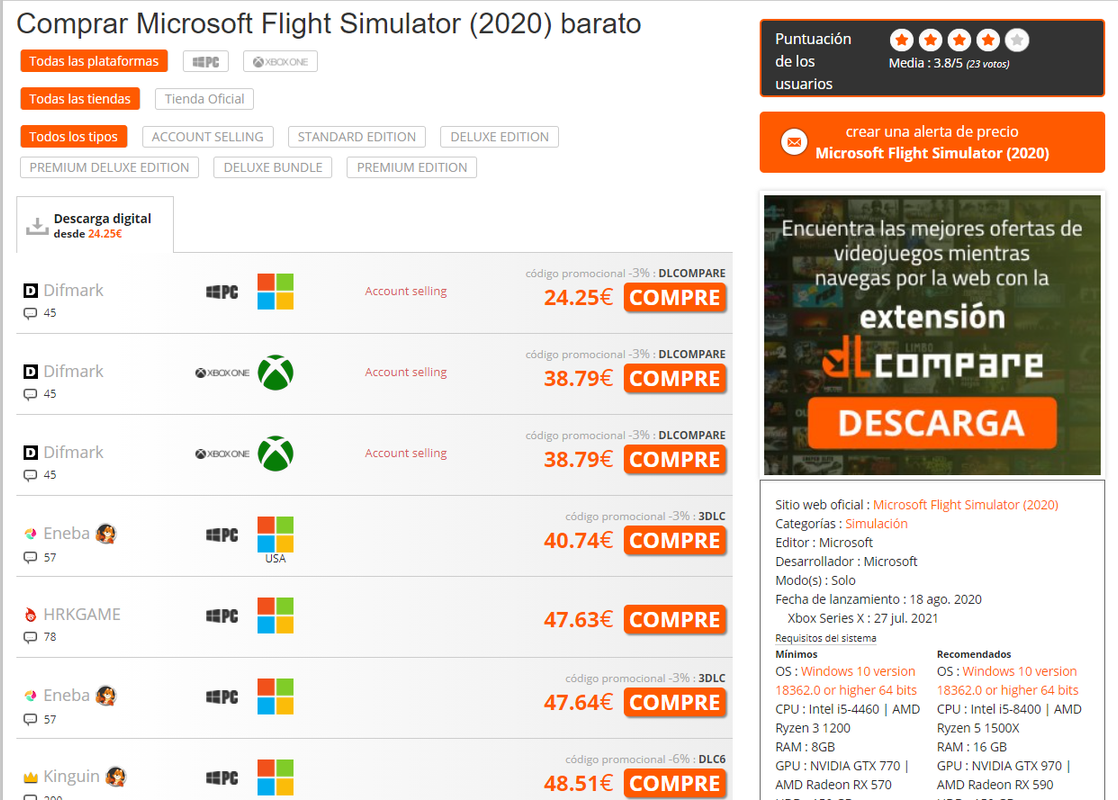Select the 'Todos los tipos' filter
This screenshot has height=800, width=1118.
(73, 137)
